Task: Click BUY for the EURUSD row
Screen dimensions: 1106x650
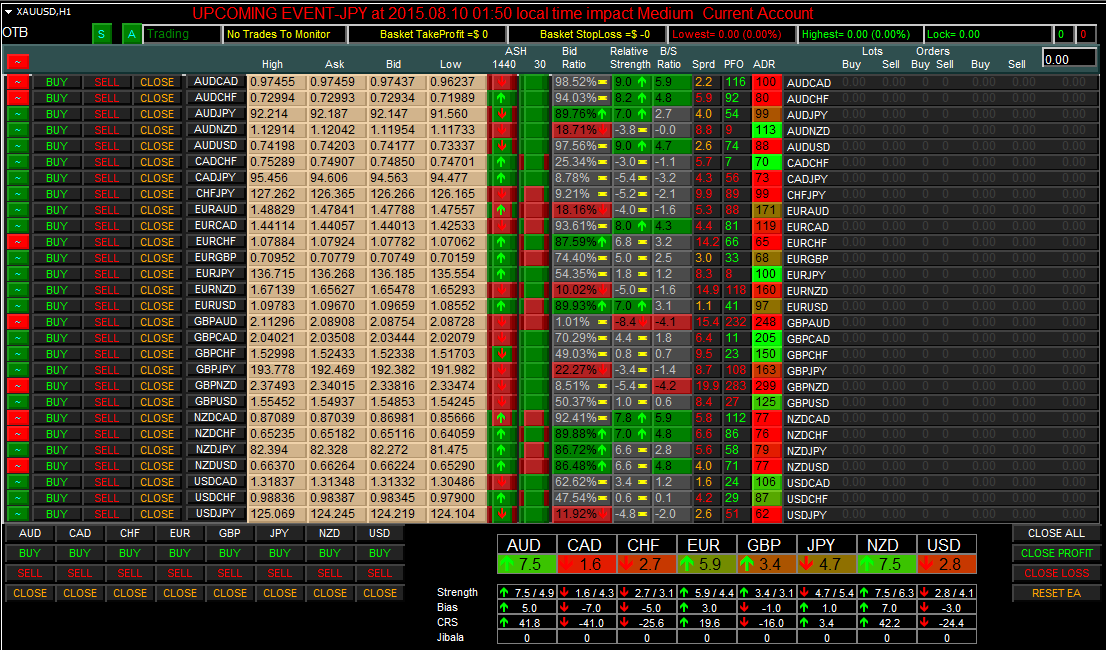Action: coord(56,306)
